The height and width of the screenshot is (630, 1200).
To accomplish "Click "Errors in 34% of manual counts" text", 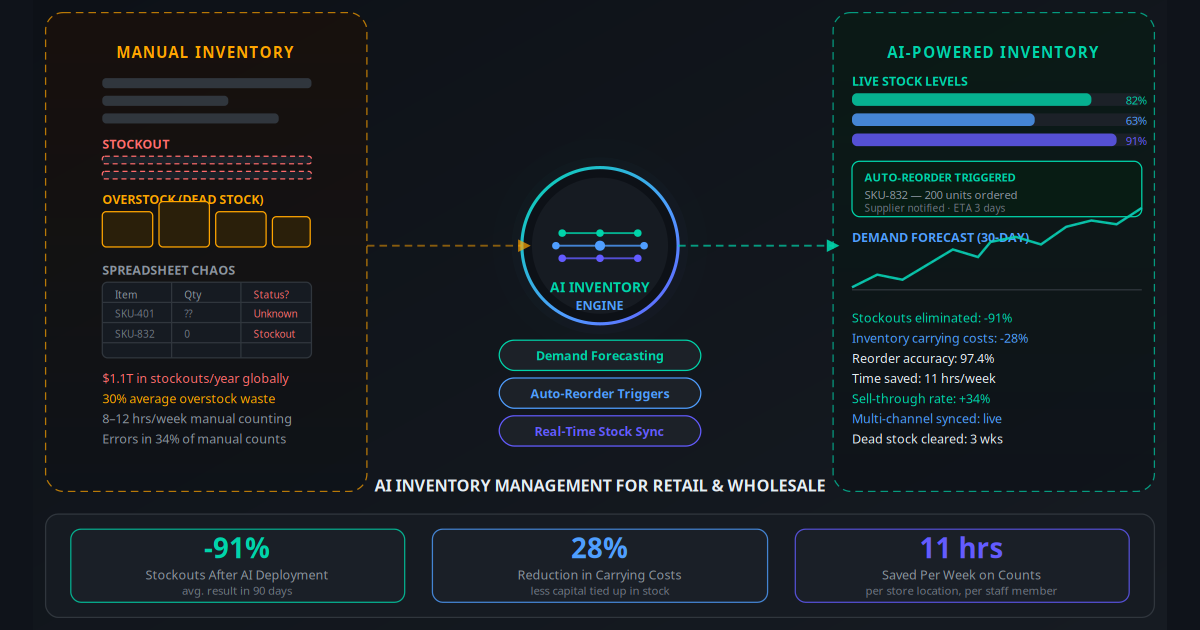I will click(194, 439).
